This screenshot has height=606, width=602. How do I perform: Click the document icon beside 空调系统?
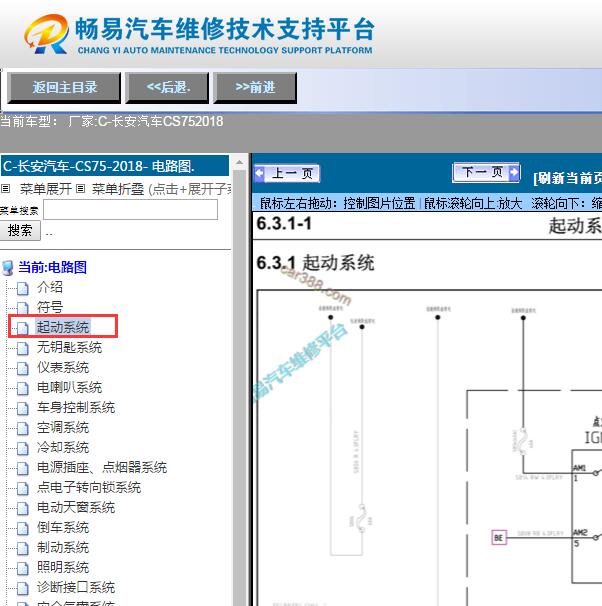pyautogui.click(x=23, y=429)
